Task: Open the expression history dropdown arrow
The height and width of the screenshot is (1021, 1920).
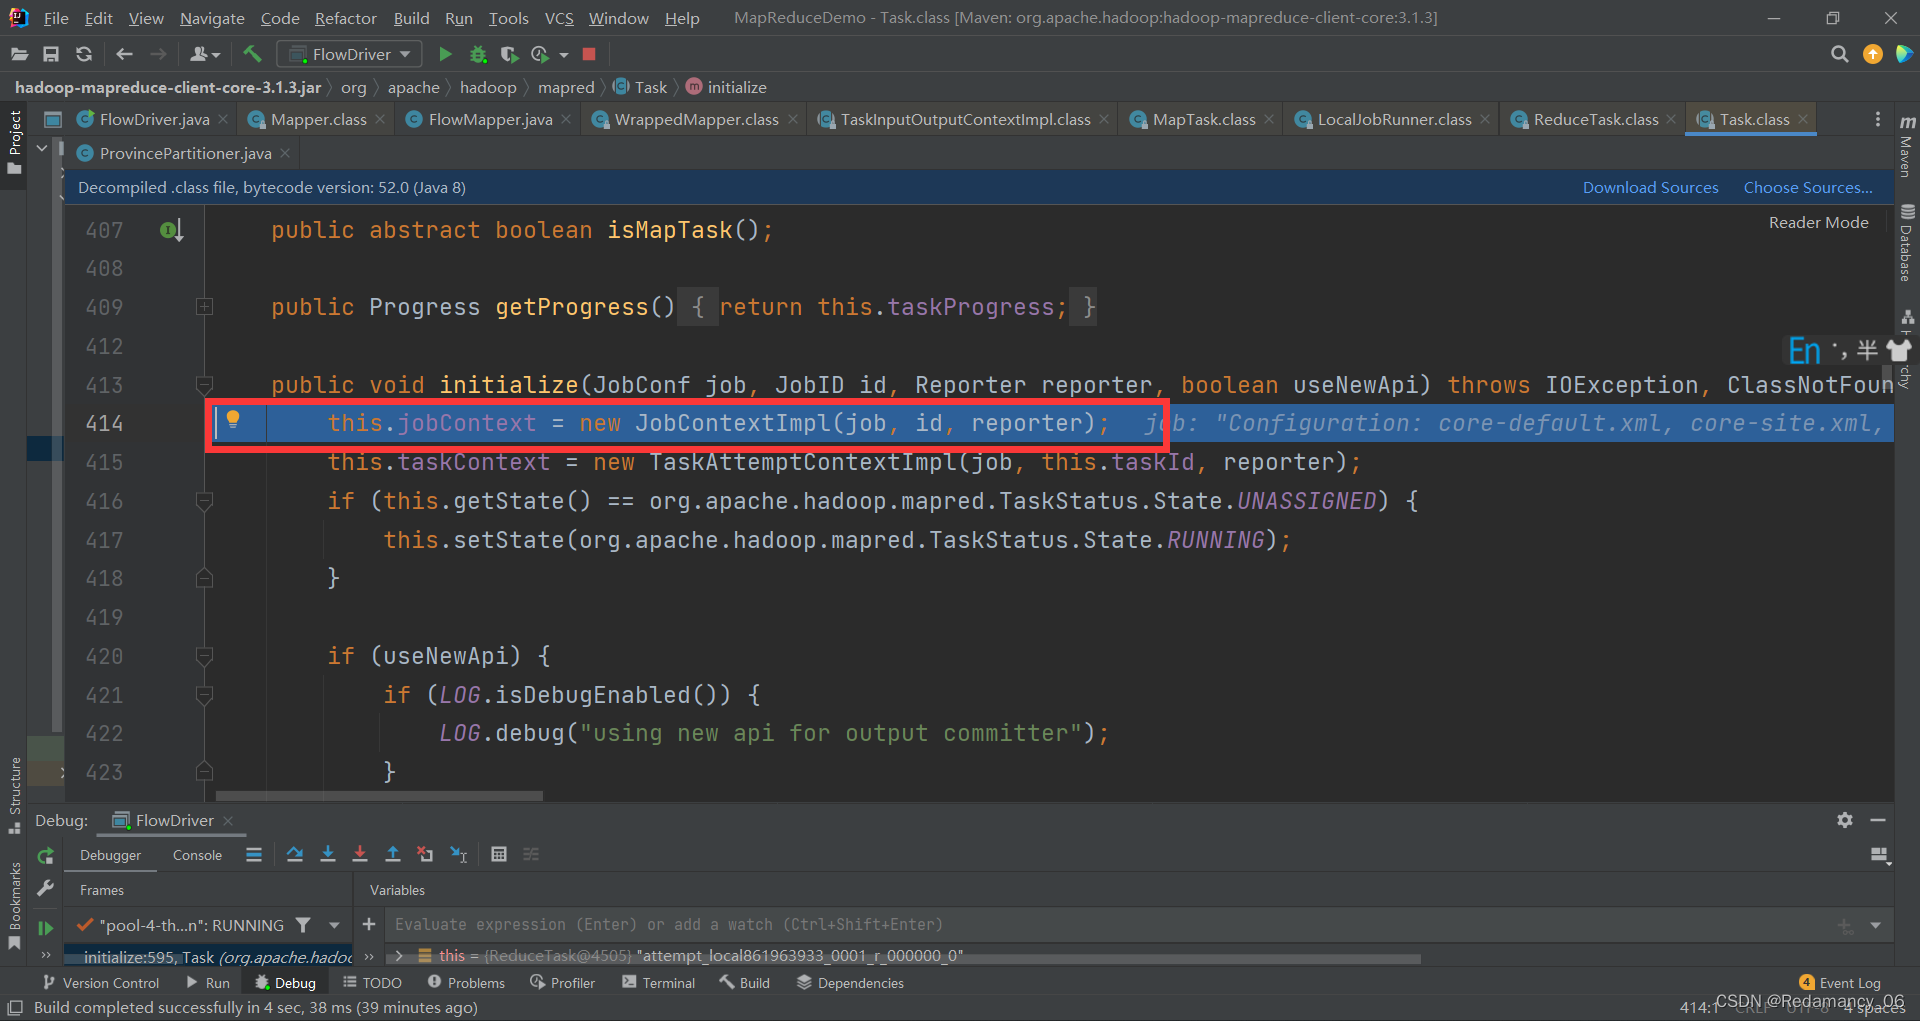Action: 1876,925
